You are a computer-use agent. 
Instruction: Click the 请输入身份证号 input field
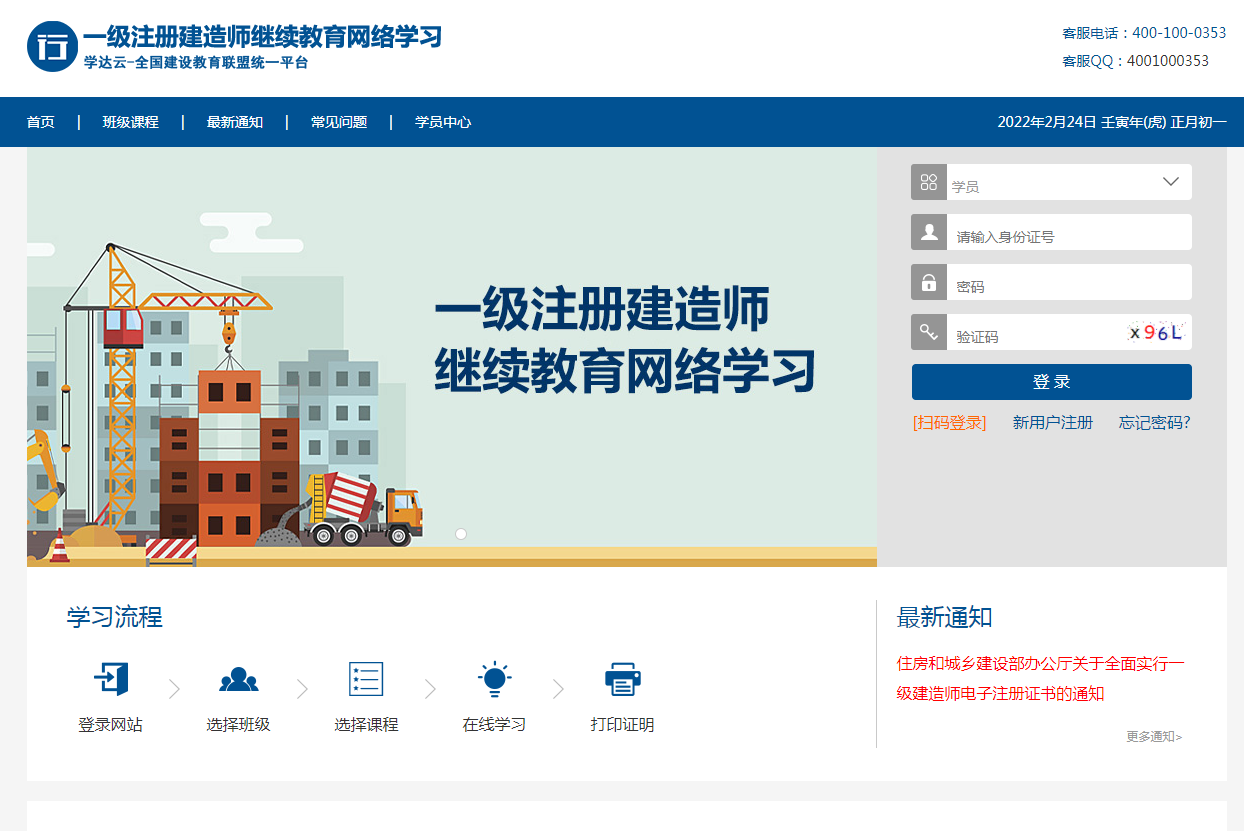coord(1068,237)
